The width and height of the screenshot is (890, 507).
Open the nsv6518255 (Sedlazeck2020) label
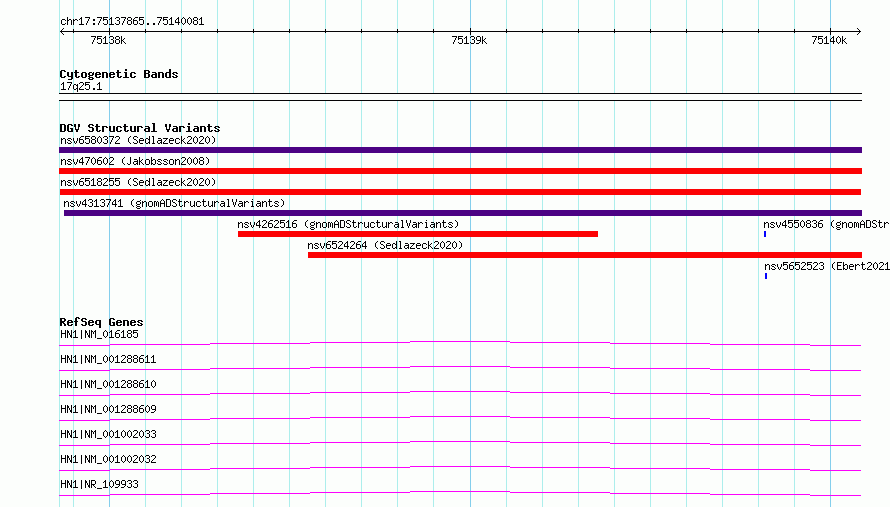(138, 182)
